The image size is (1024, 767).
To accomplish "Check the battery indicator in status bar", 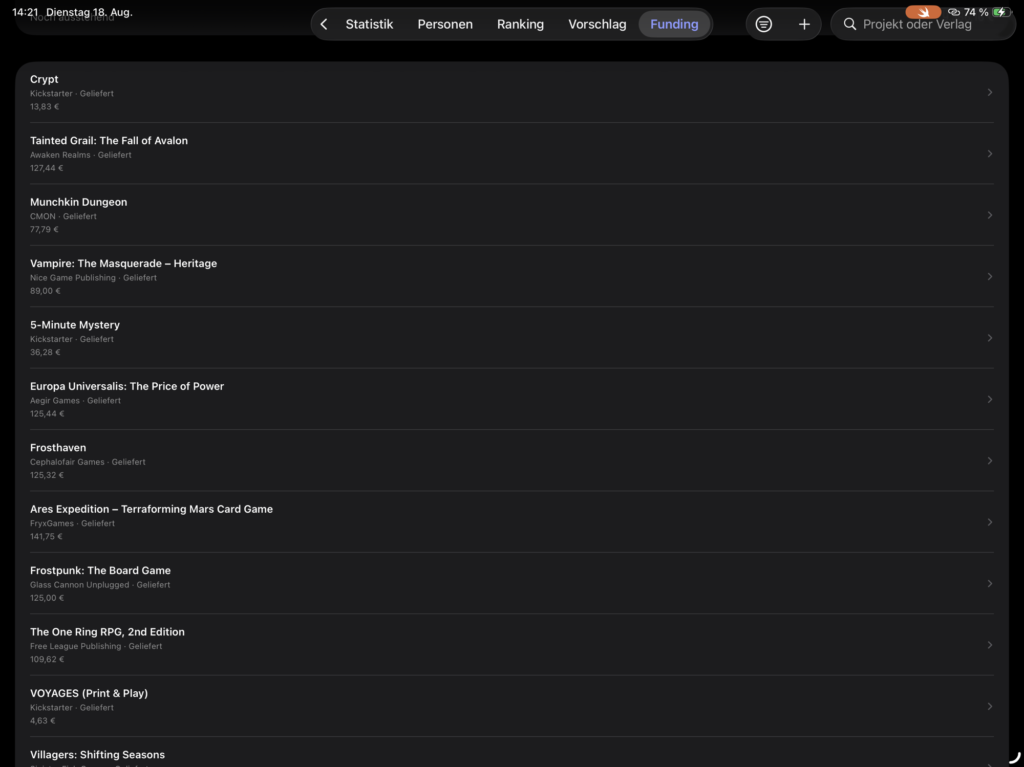I will tap(1000, 12).
